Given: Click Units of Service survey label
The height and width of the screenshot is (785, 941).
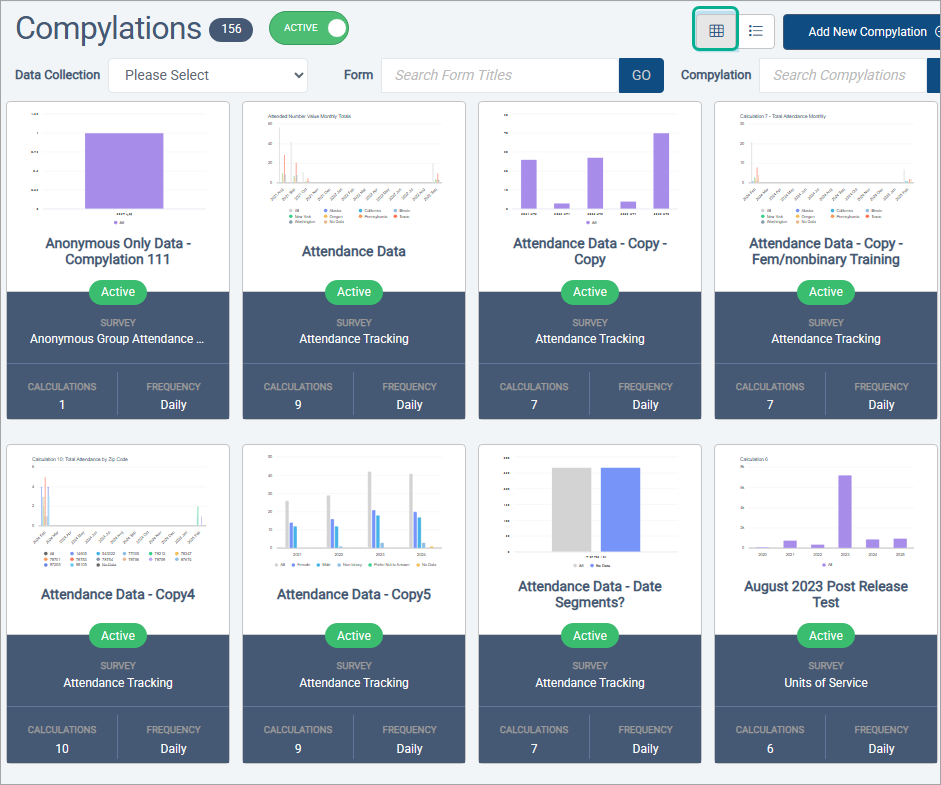Looking at the screenshot, I should (825, 683).
